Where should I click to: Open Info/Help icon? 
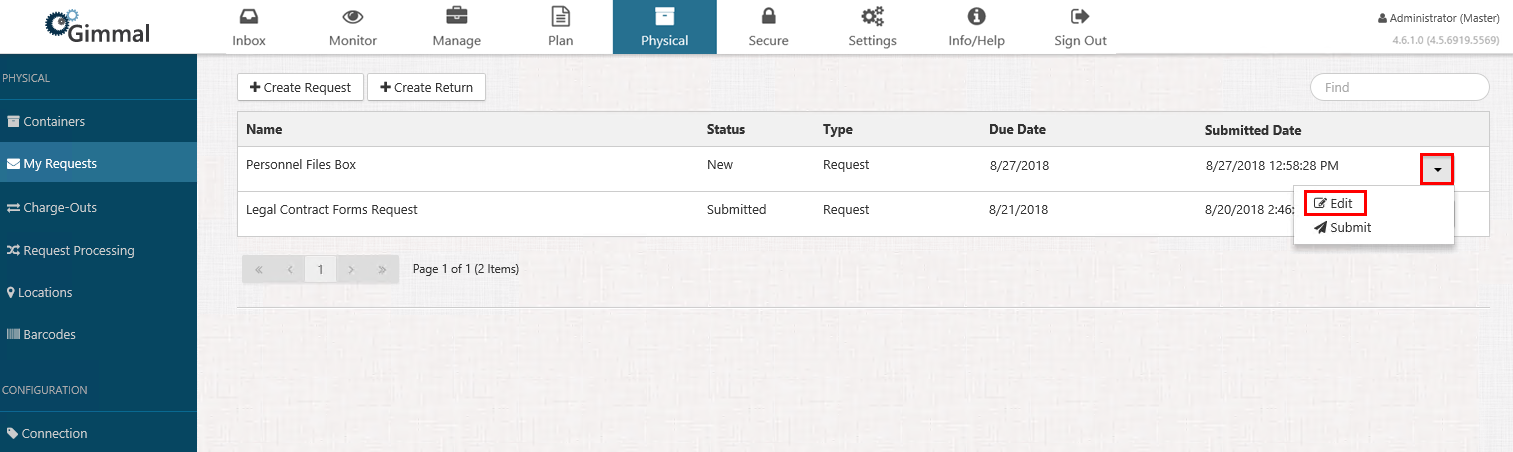[976, 17]
